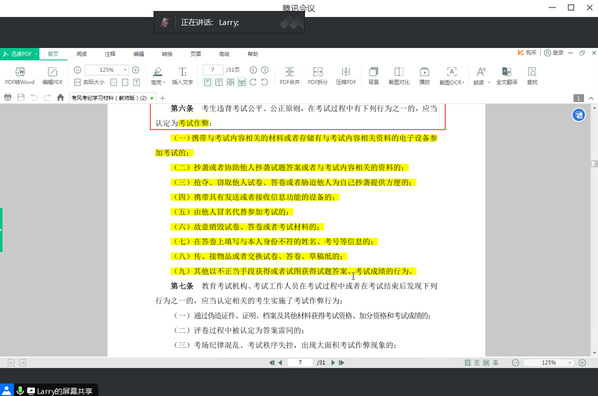The width and height of the screenshot is (598, 396).
Task: Open the 截图OCR dropdown arrow
Action: tap(463, 82)
